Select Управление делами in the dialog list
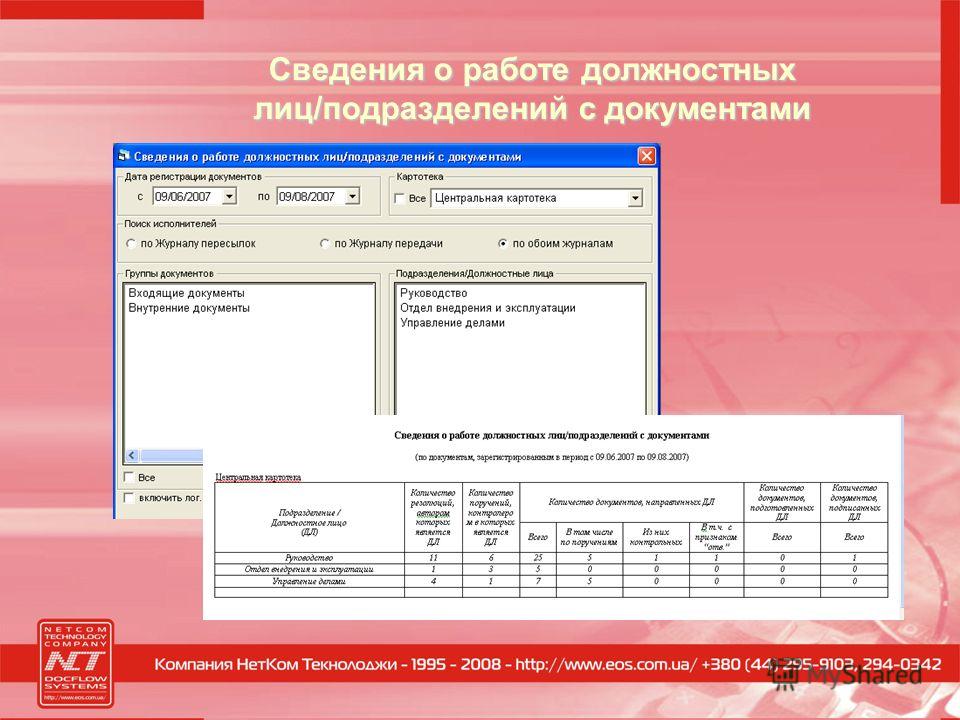 point(452,323)
